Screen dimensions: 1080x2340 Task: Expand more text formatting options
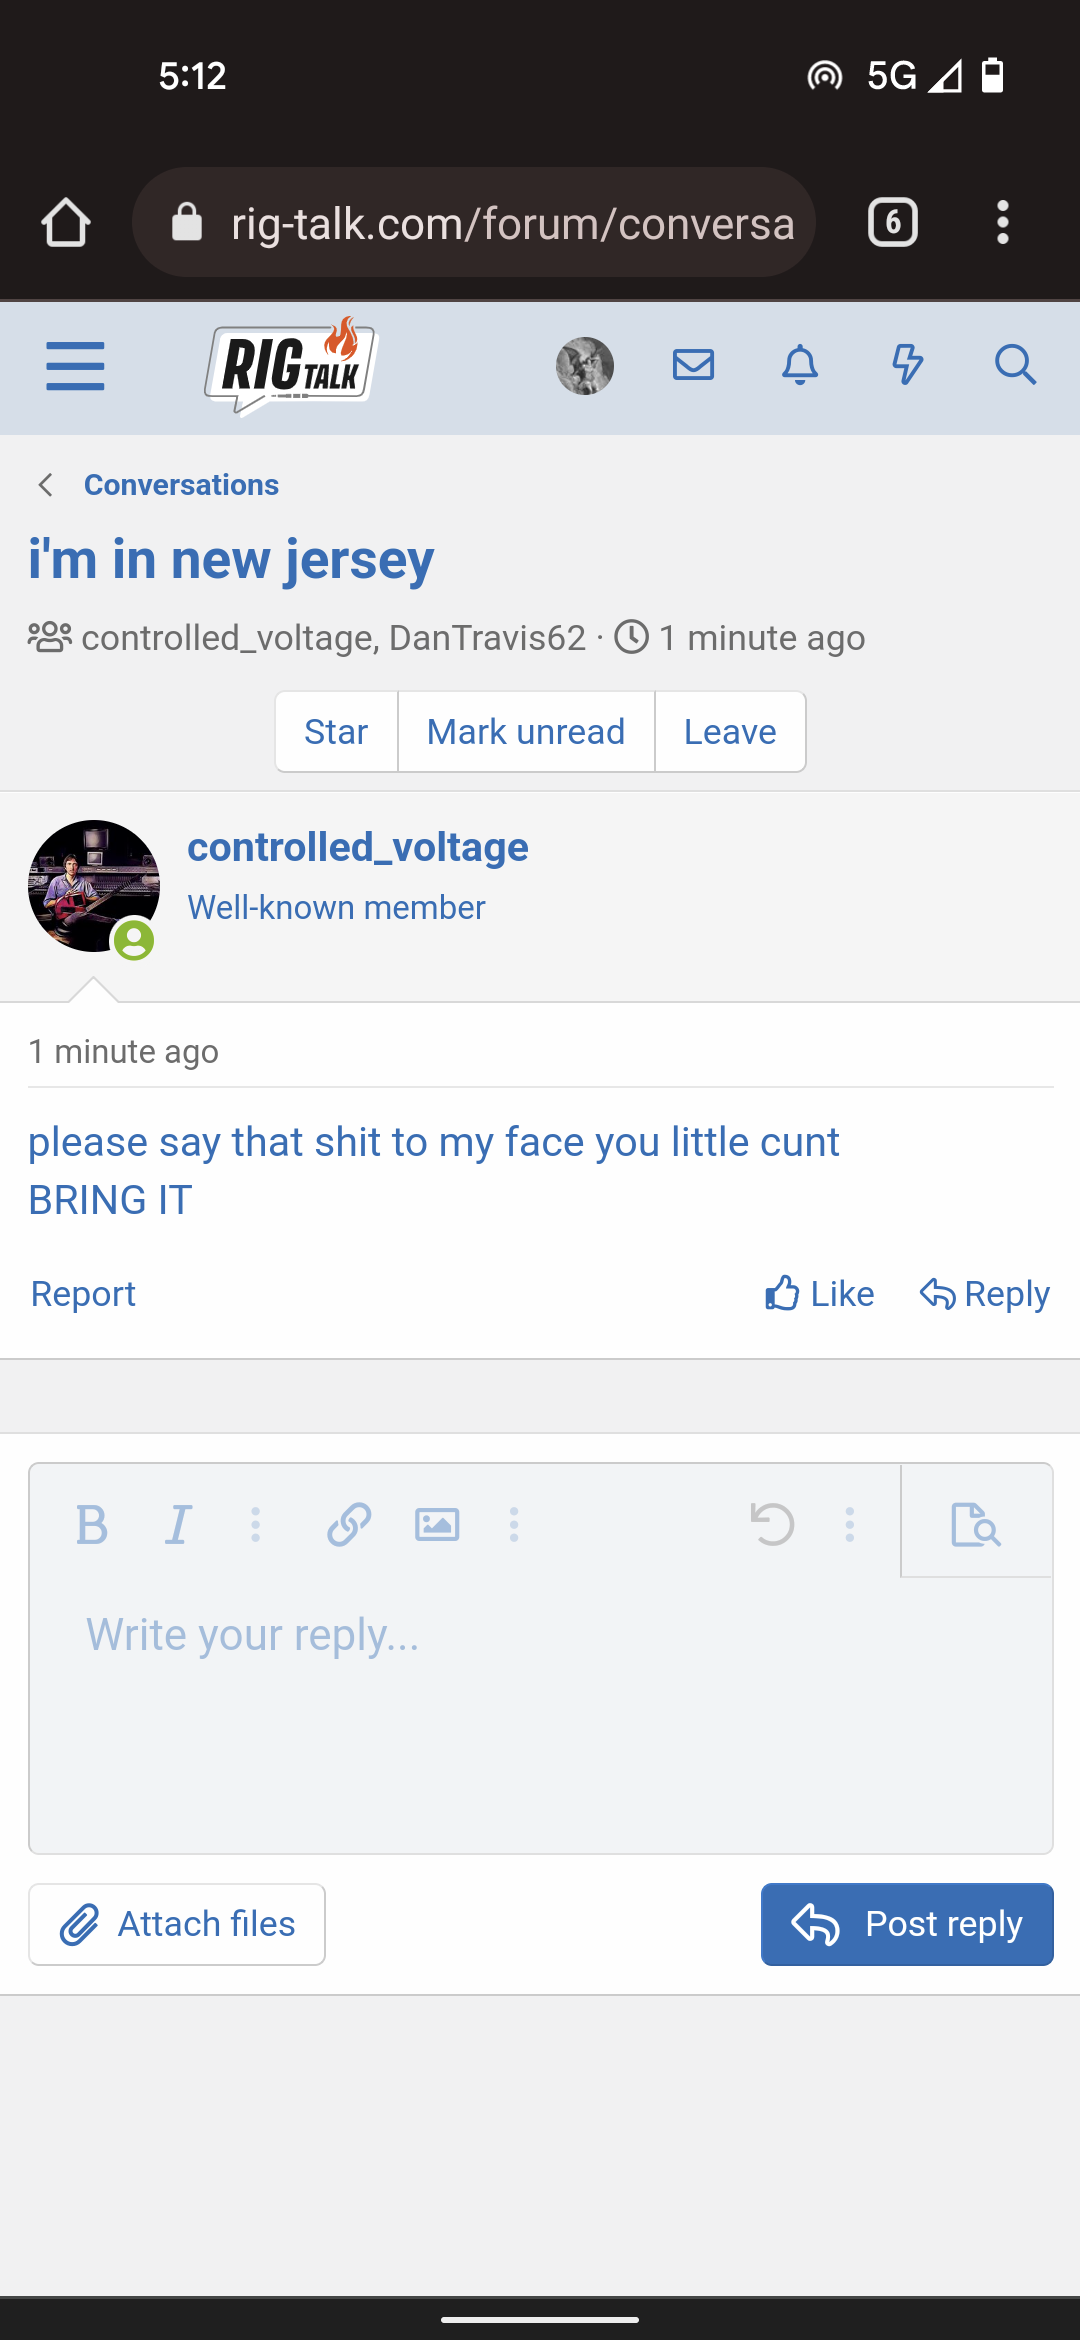[256, 1525]
